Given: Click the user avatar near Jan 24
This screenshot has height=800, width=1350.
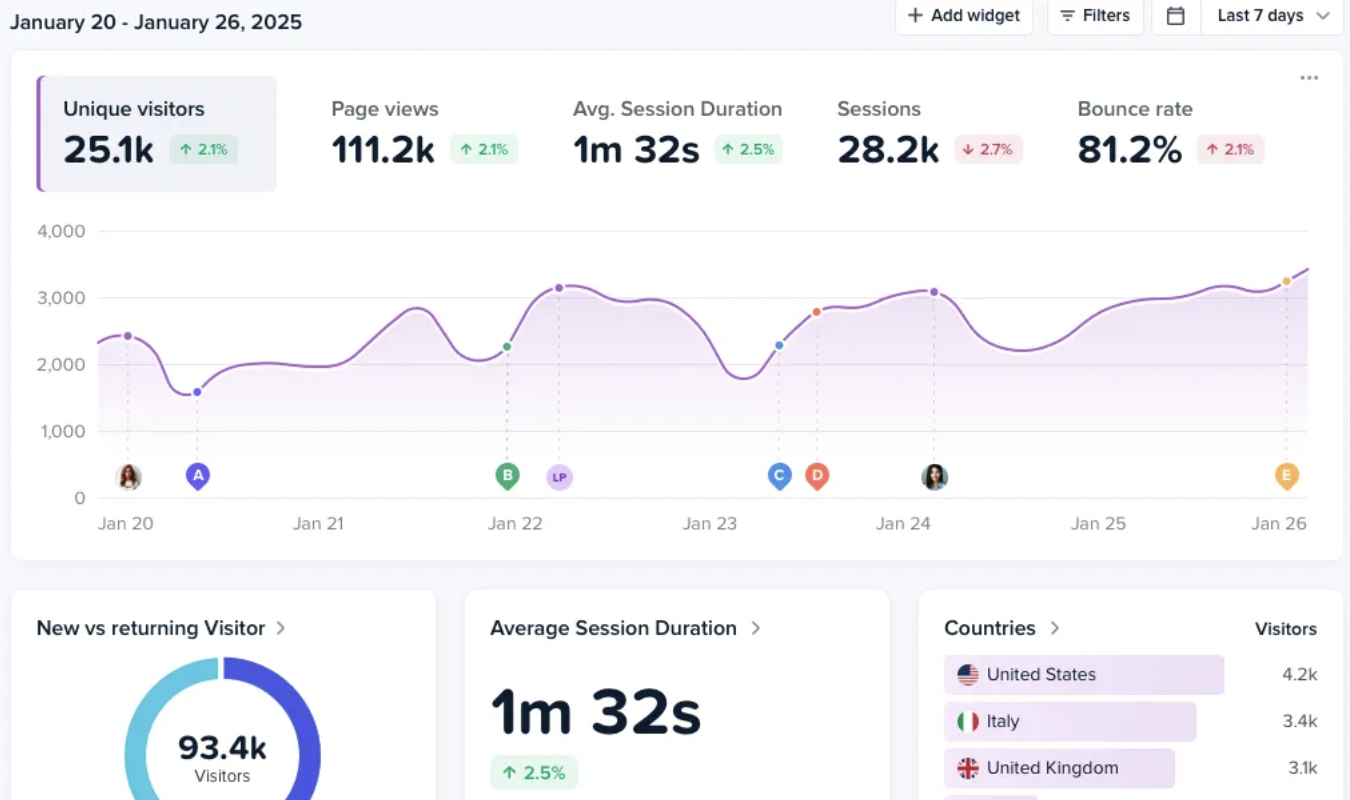Looking at the screenshot, I should click(934, 477).
